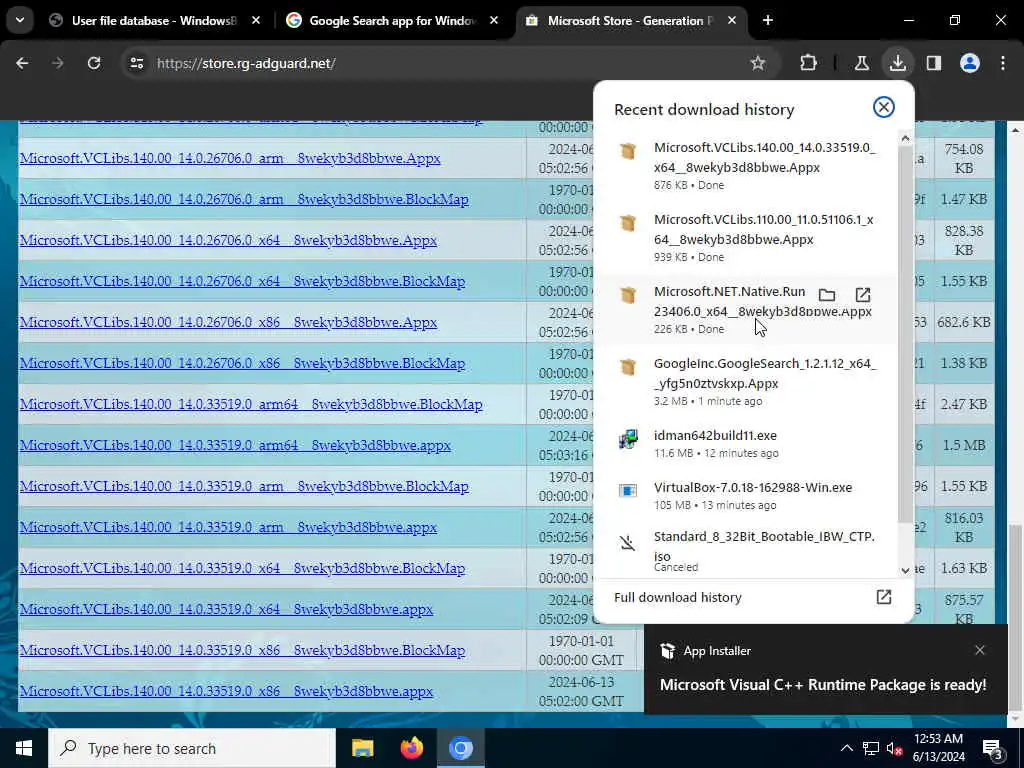Download VCLibs 33519.0 x64 BlockMap link

pyautogui.click(x=242, y=569)
